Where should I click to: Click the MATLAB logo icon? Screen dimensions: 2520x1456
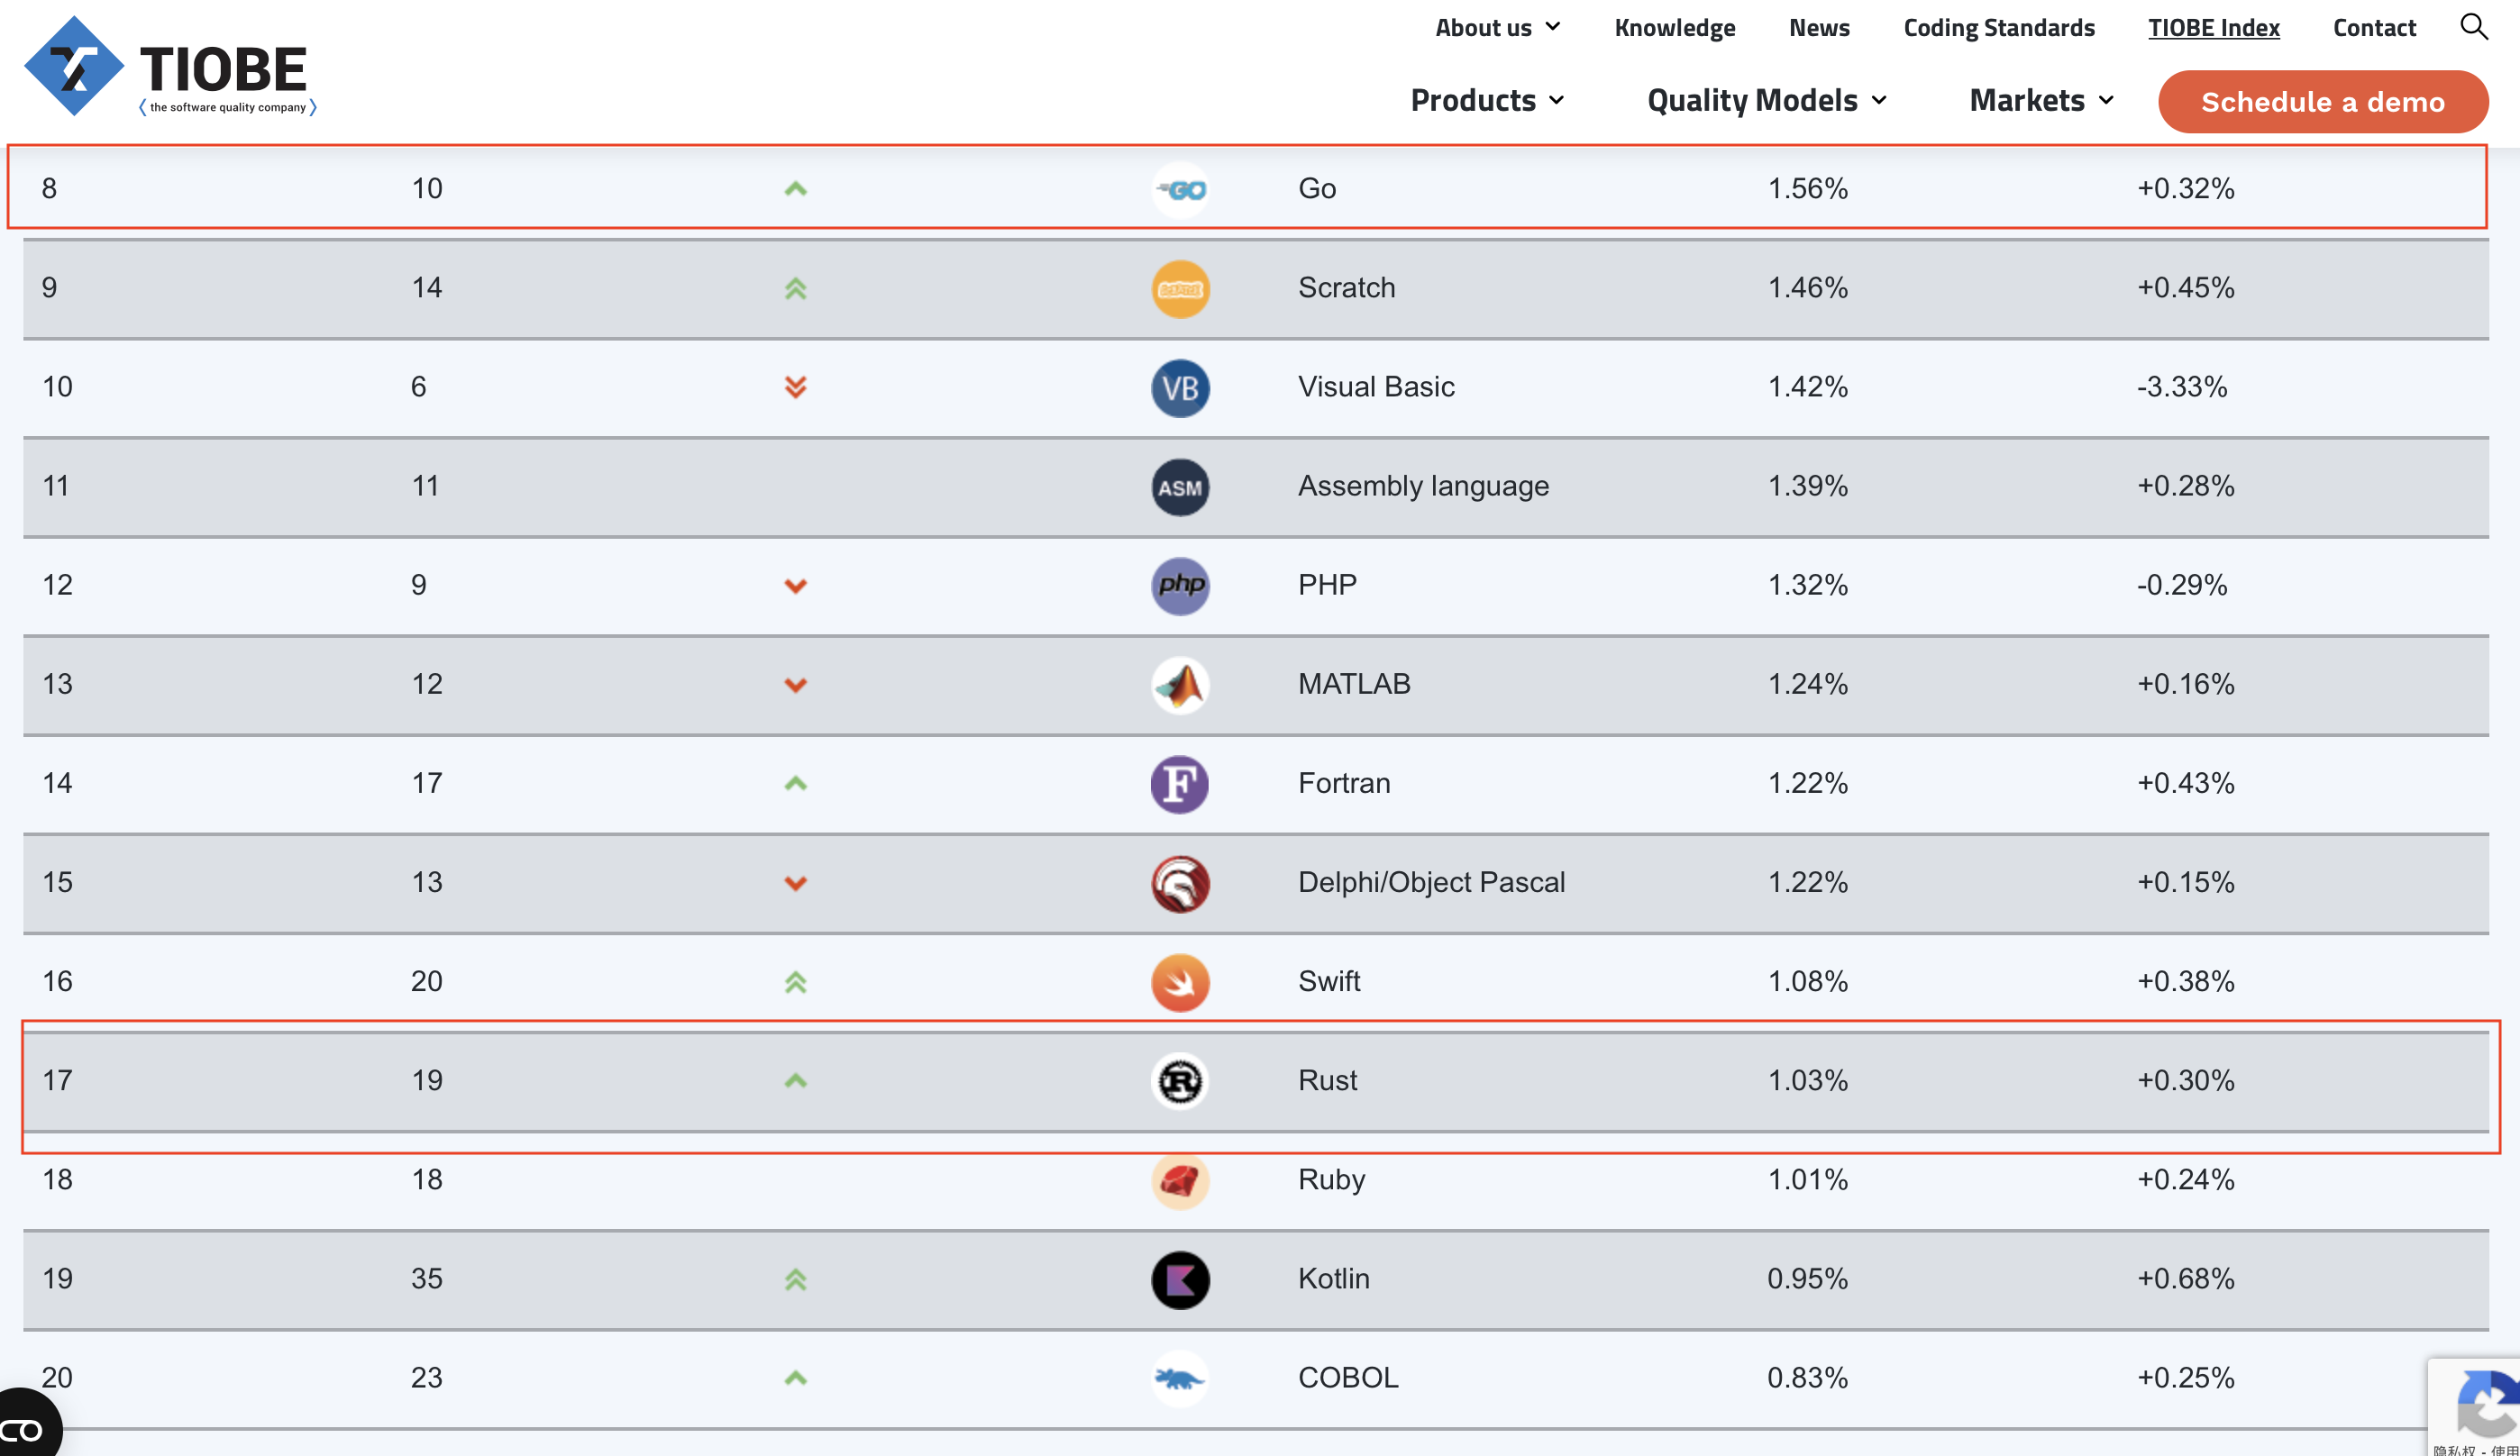coord(1180,685)
